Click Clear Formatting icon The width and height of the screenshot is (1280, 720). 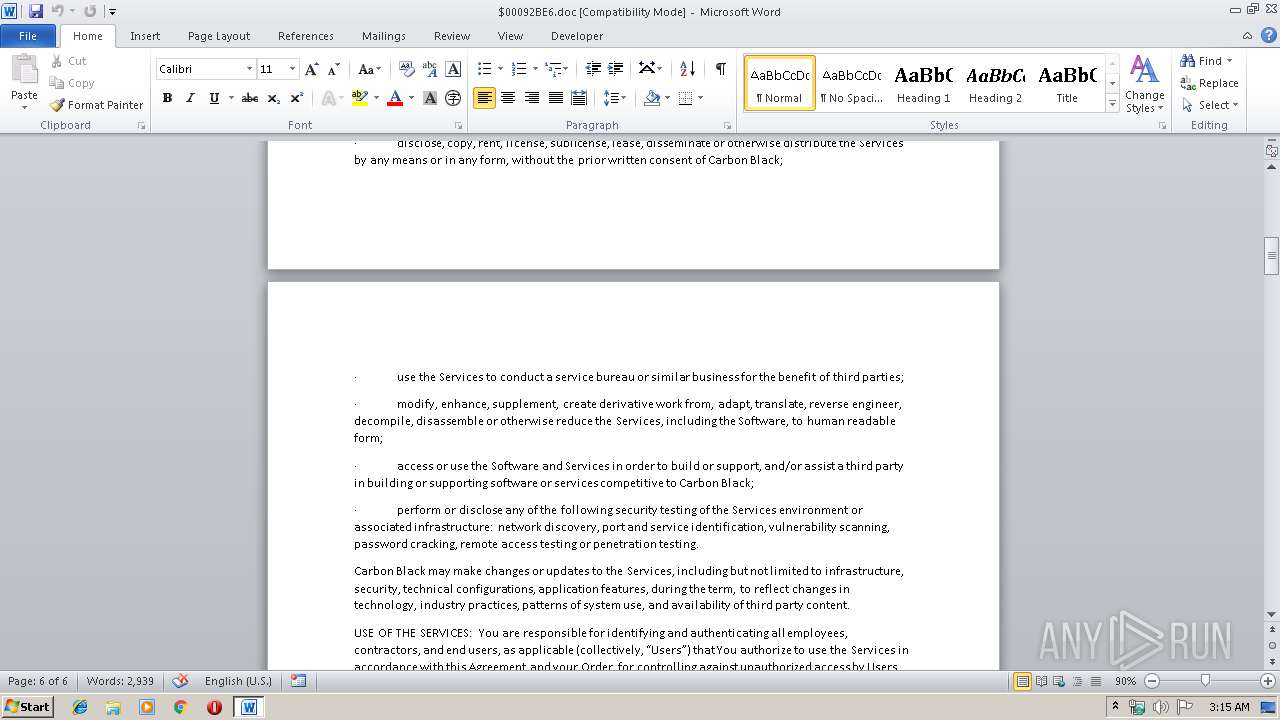click(x=406, y=69)
